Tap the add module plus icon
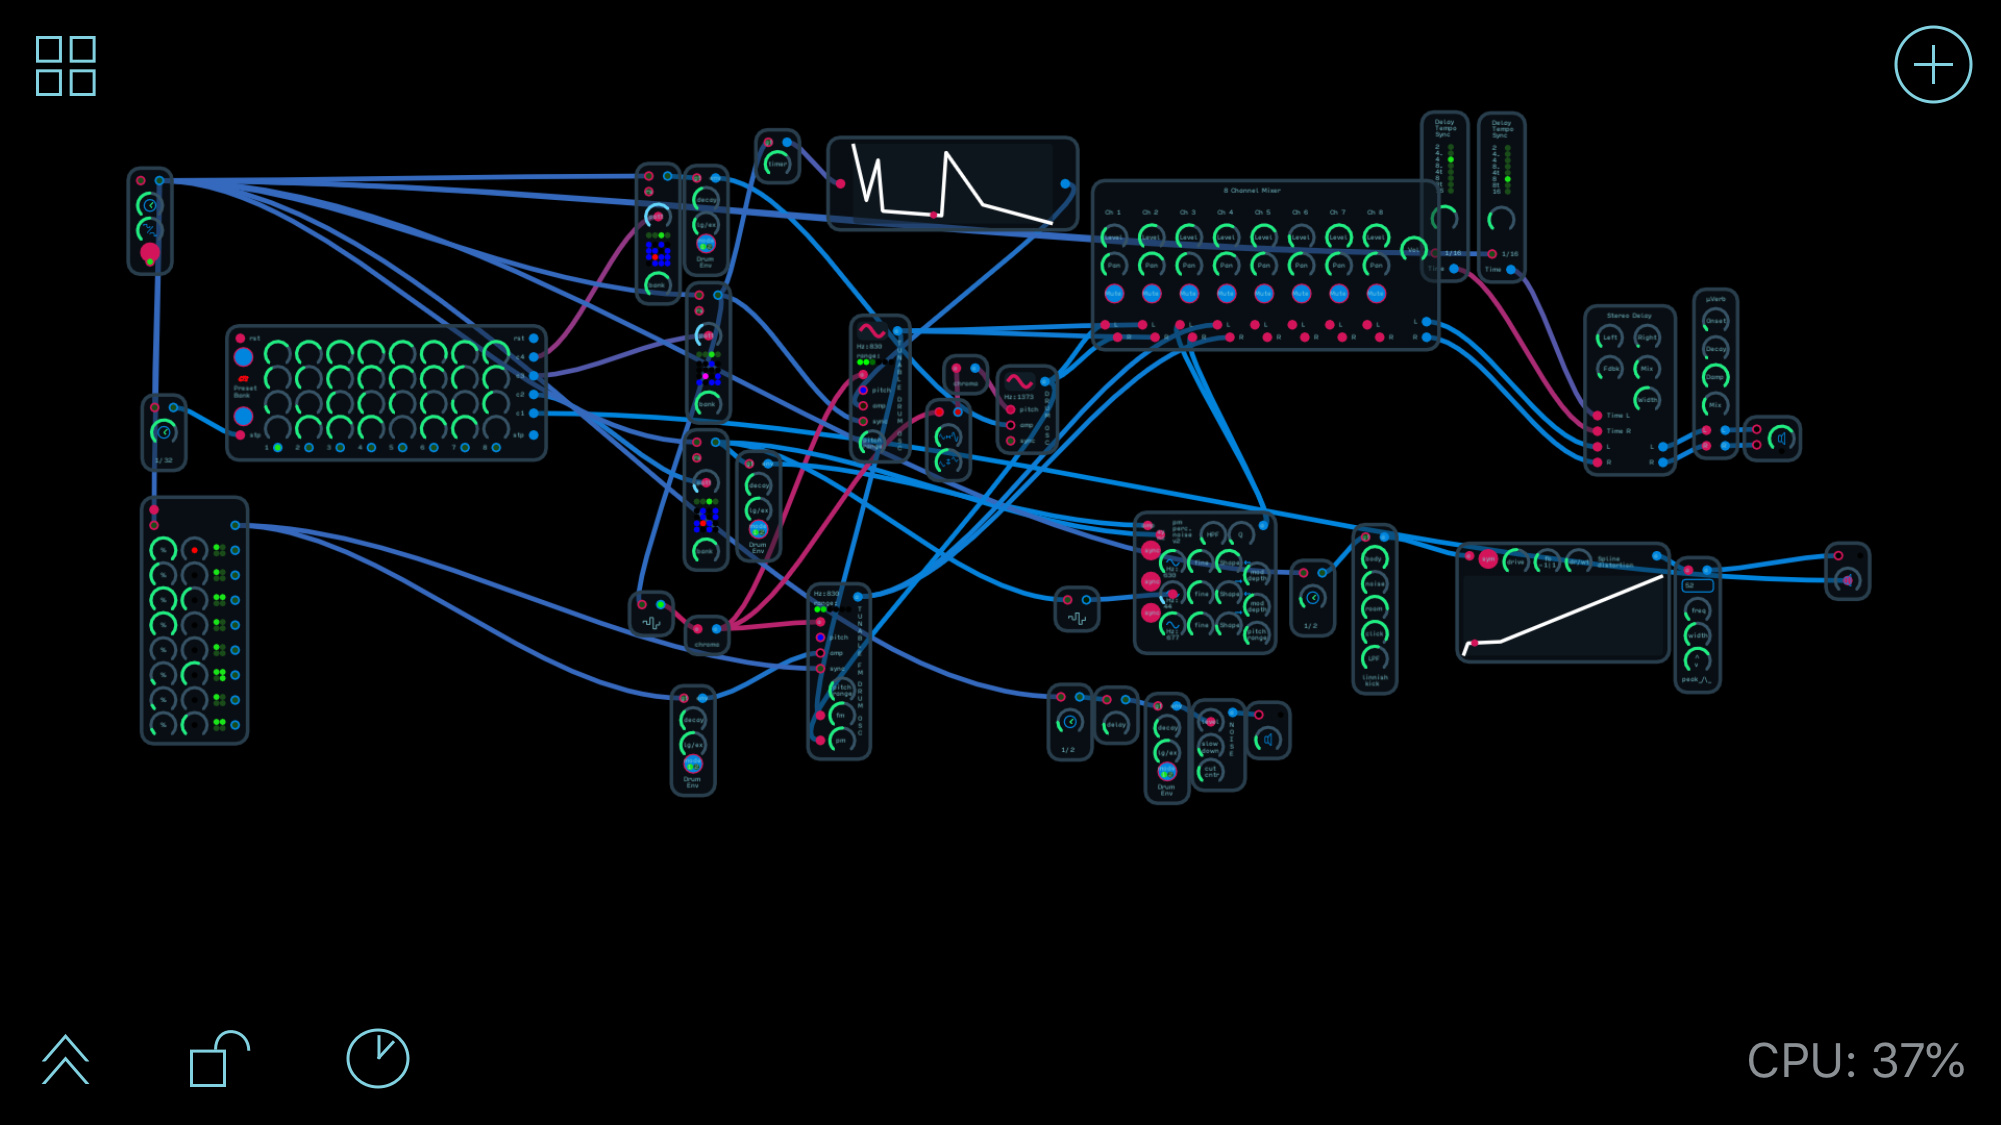The image size is (2001, 1125). (x=1932, y=65)
